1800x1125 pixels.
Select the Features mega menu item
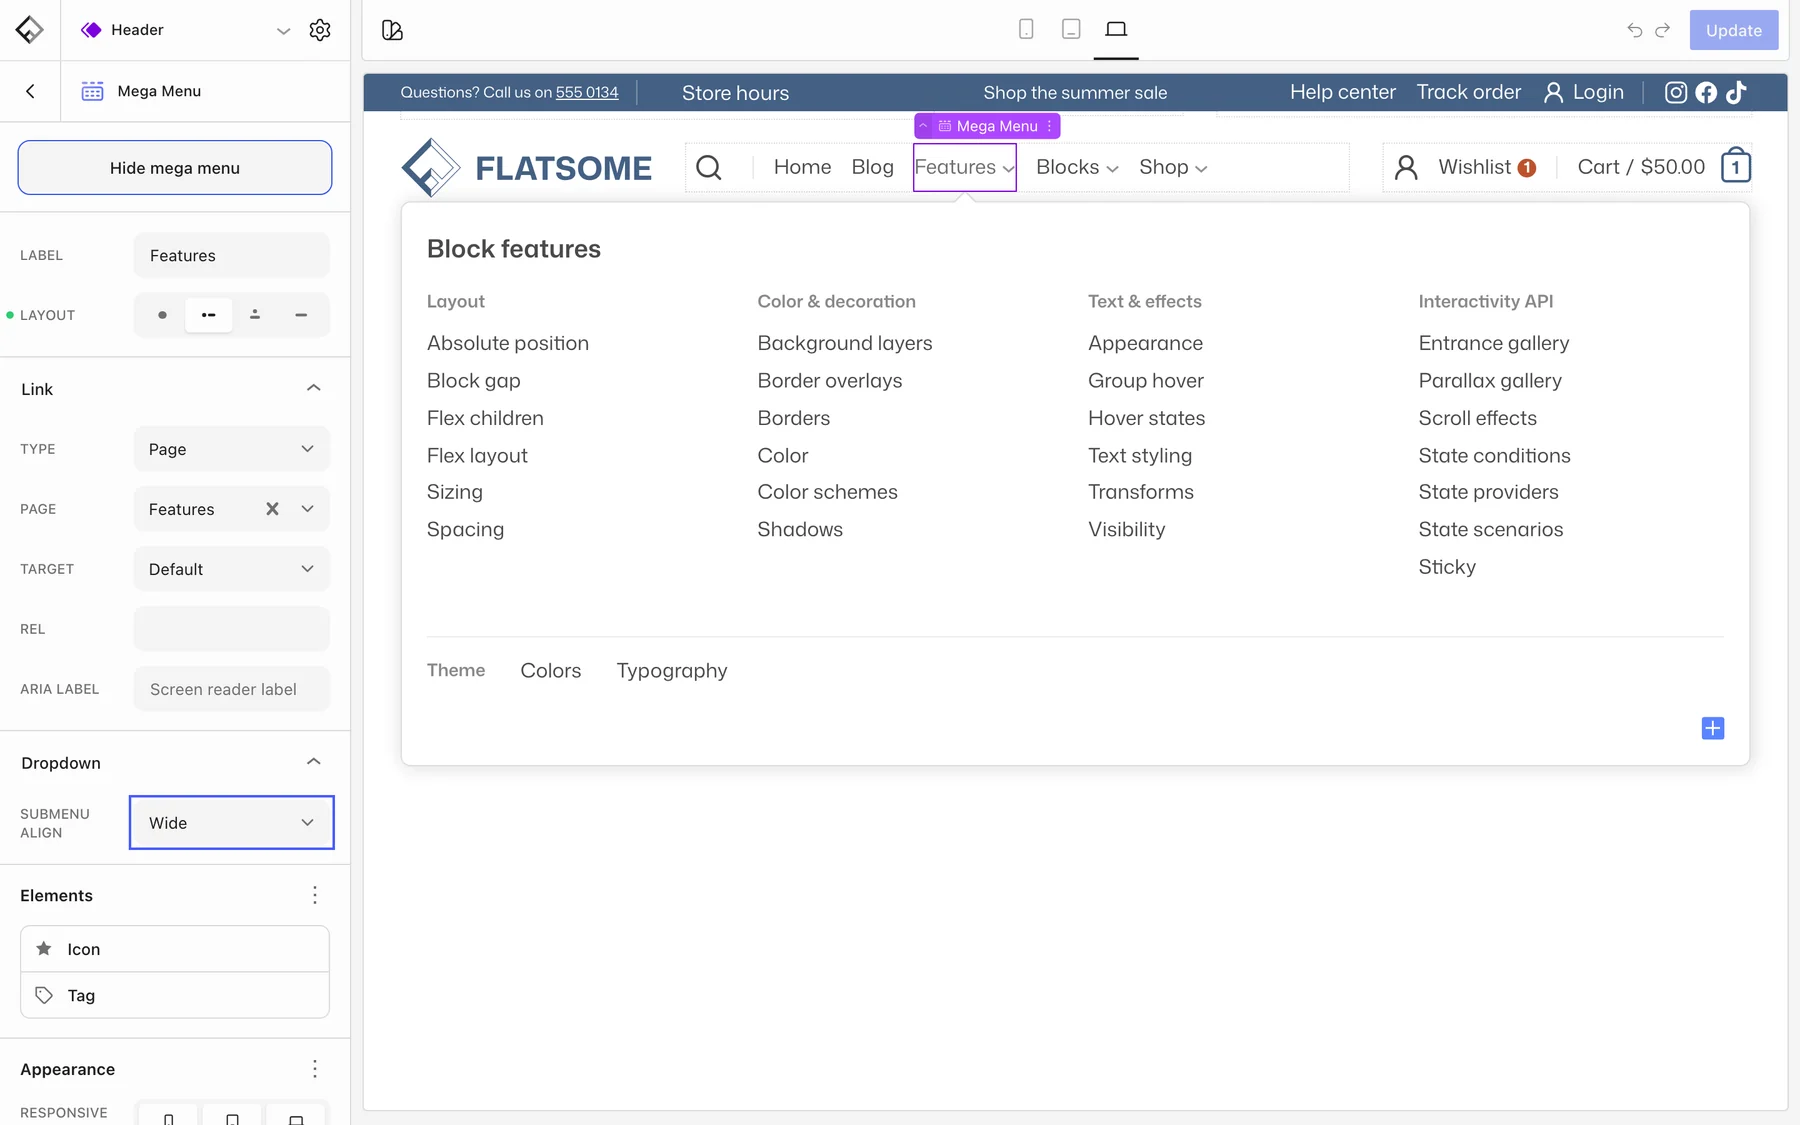coord(965,167)
